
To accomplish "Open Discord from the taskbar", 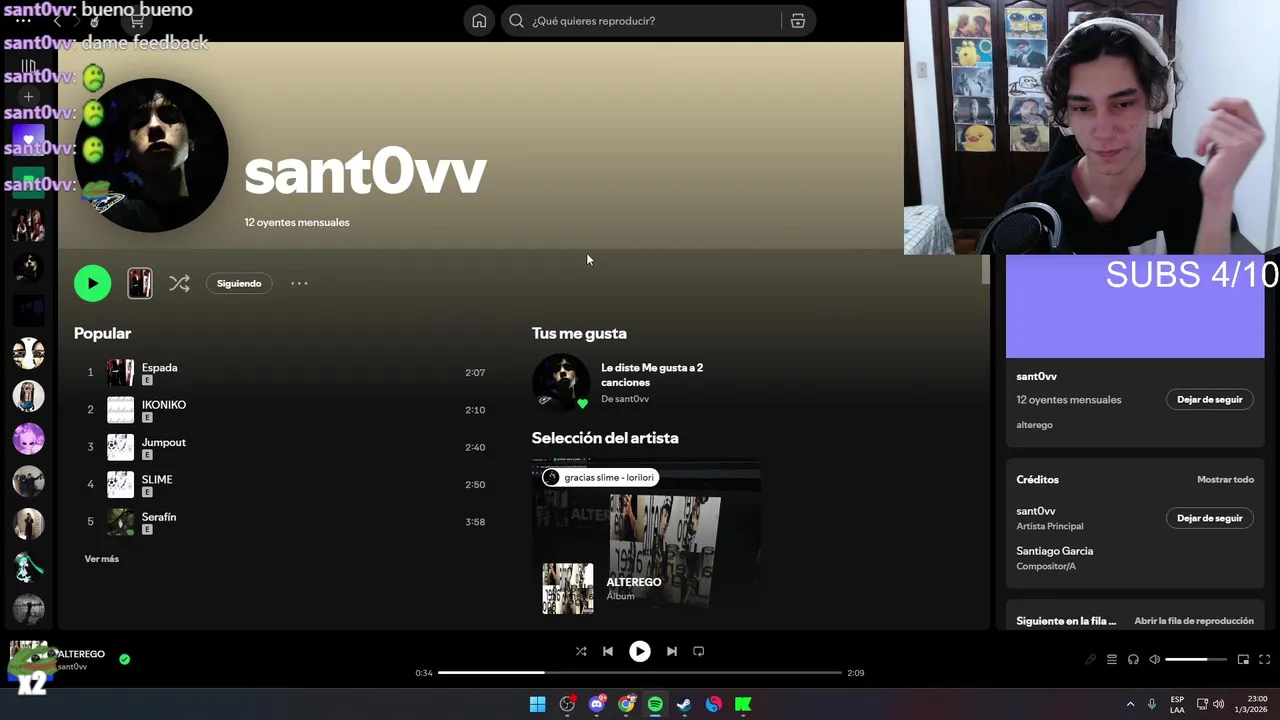I will coord(597,704).
